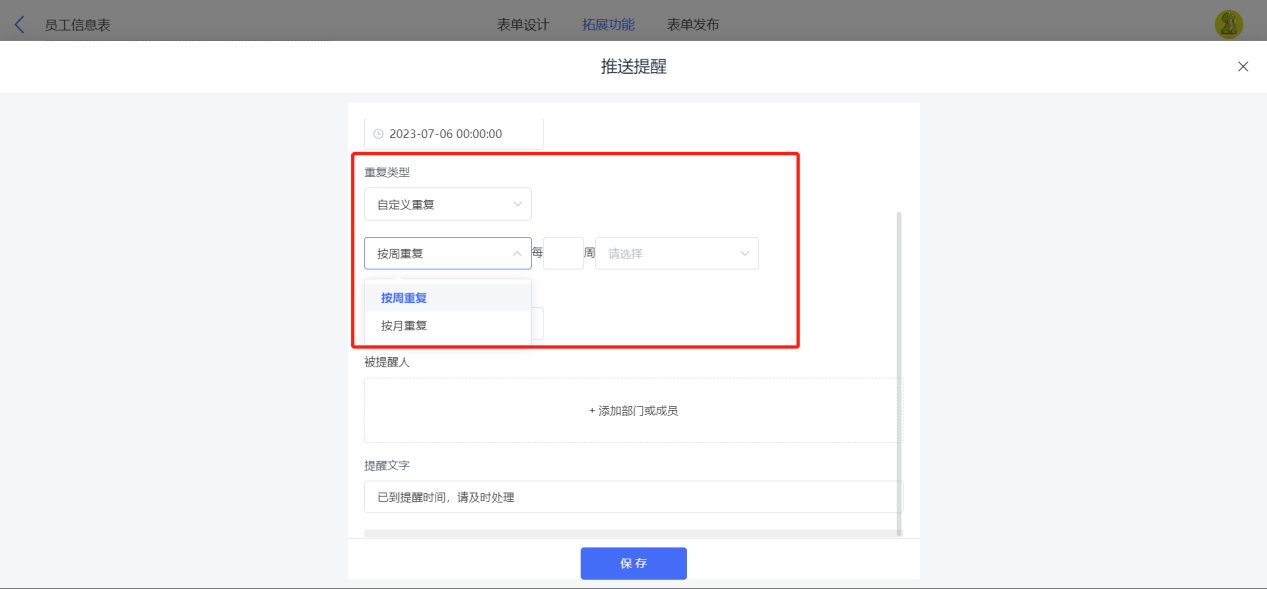1267x589 pixels.
Task: Focus the week interval box after 每
Action: pos(563,254)
